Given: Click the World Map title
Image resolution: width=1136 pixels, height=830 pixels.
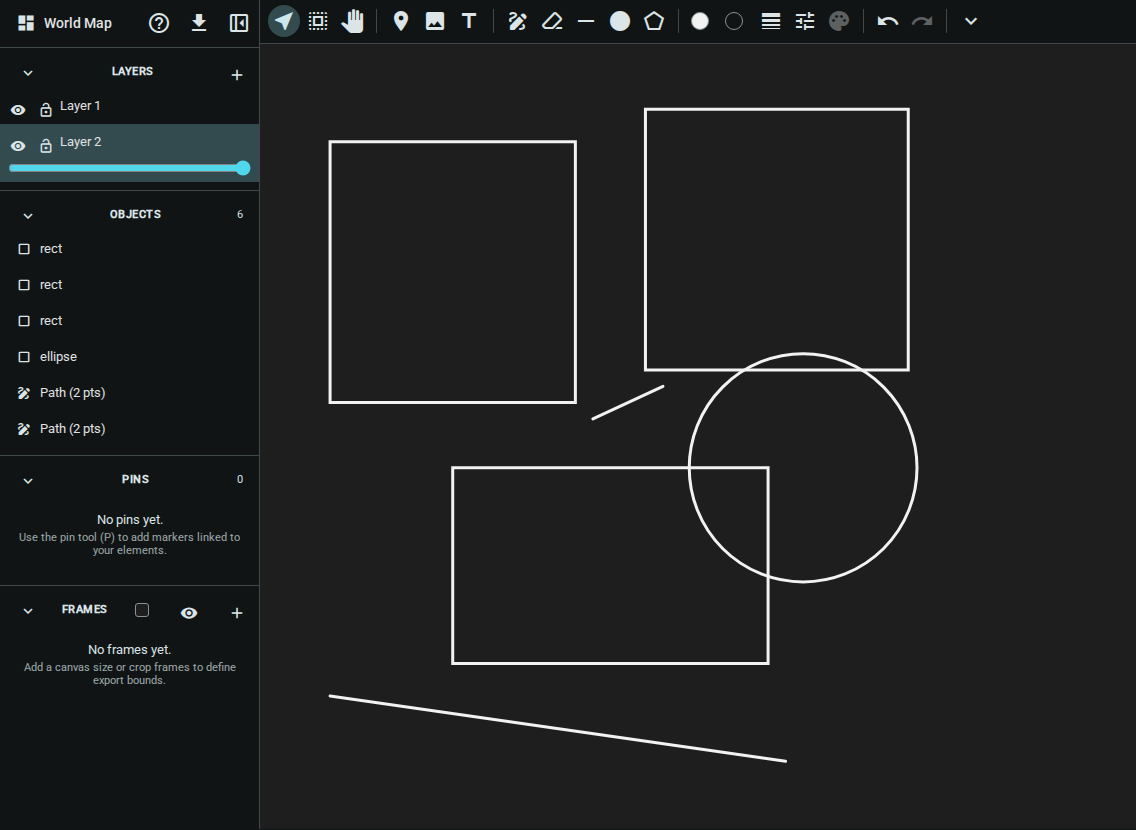Looking at the screenshot, I should click(x=78, y=23).
